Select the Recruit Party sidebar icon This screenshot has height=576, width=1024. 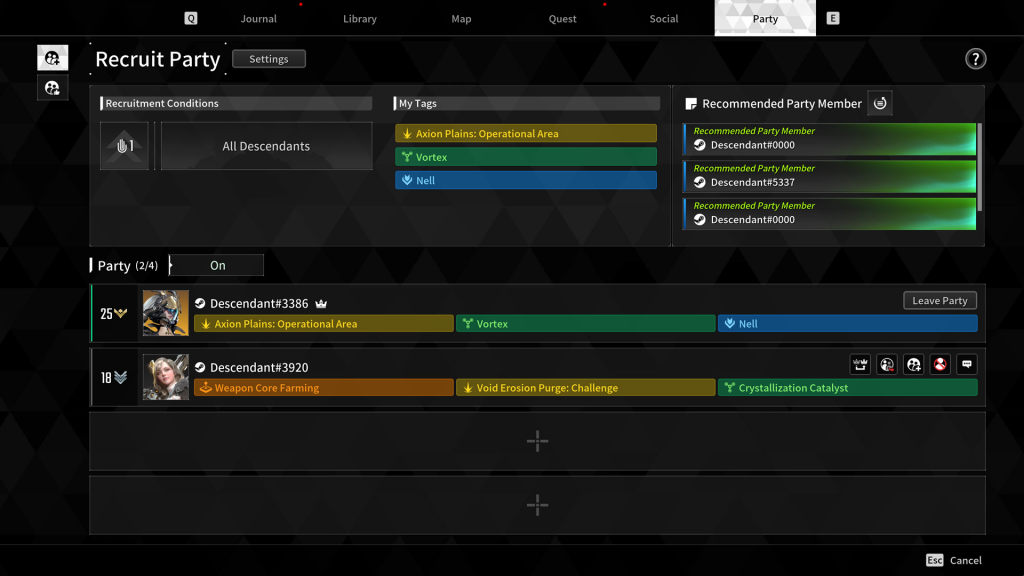pyautogui.click(x=52, y=57)
